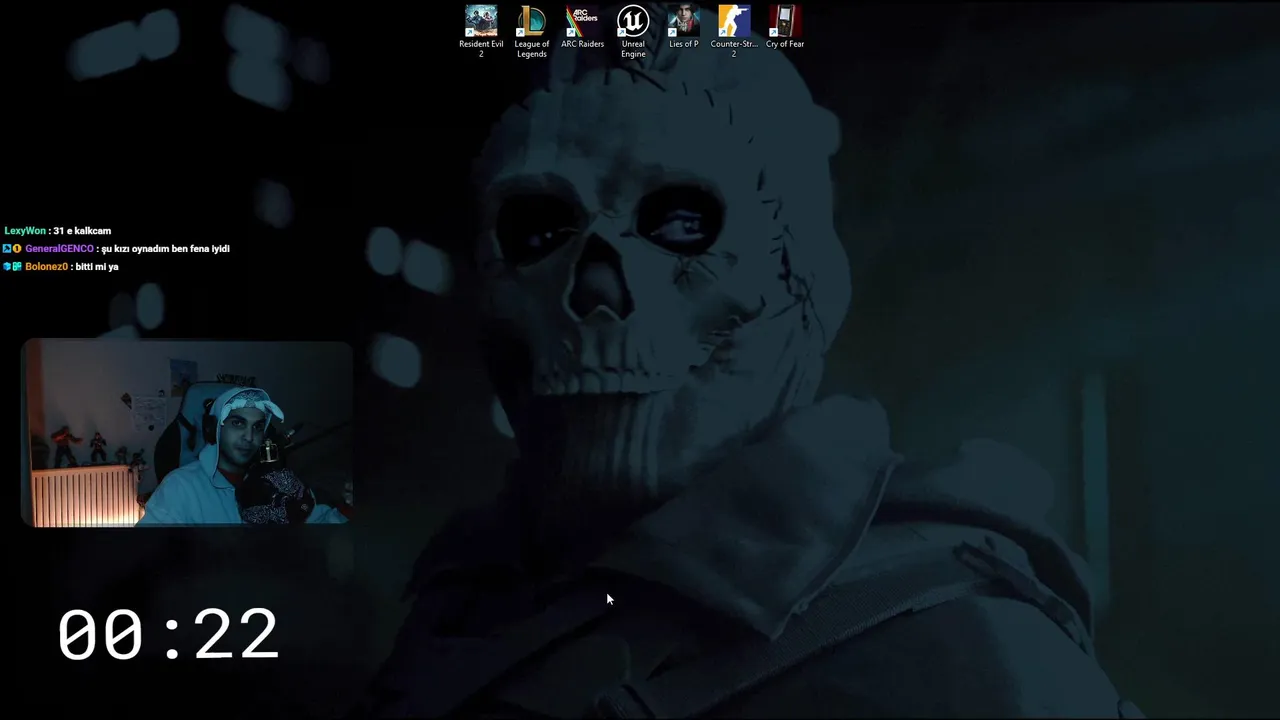Viewport: 1280px width, 720px height.
Task: Select the Unreal Engine desktop icon
Action: [633, 31]
